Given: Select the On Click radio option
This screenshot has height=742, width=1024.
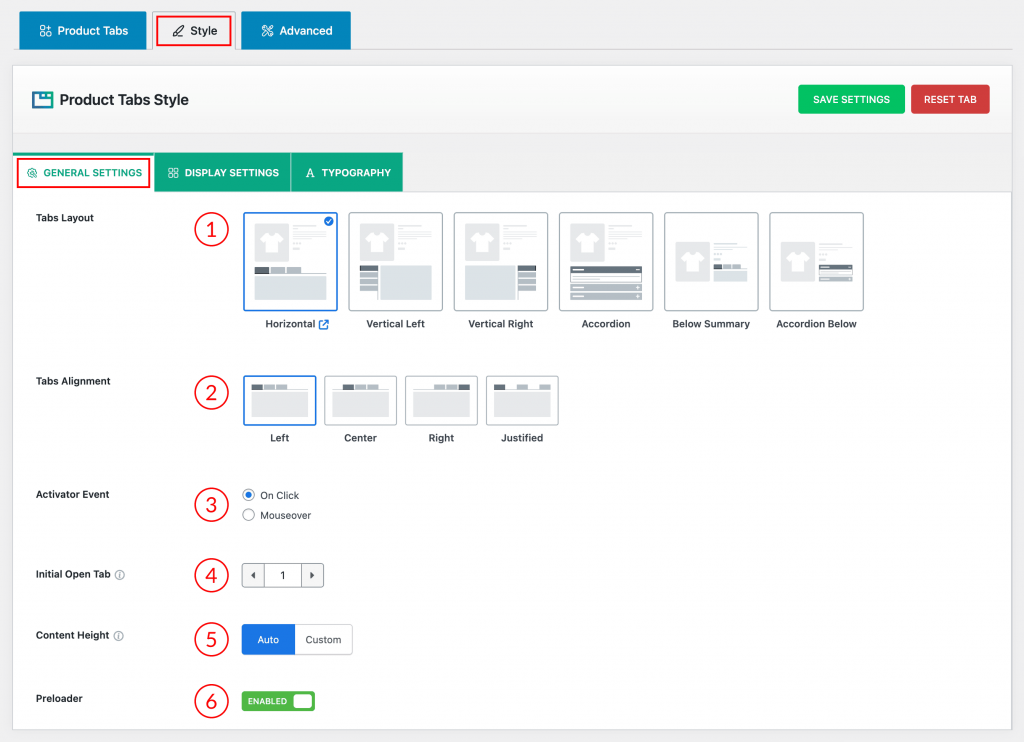Looking at the screenshot, I should (x=249, y=495).
